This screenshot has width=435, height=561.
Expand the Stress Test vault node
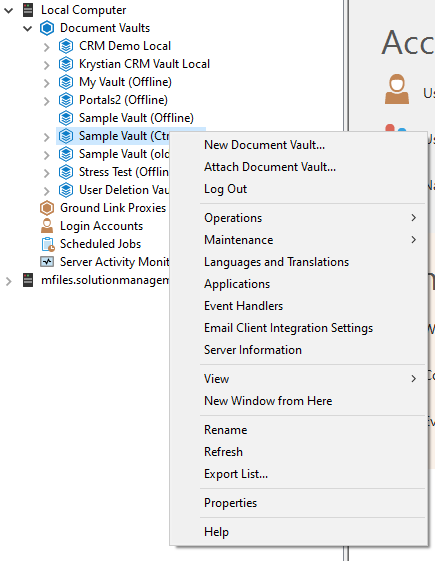[x=47, y=173]
